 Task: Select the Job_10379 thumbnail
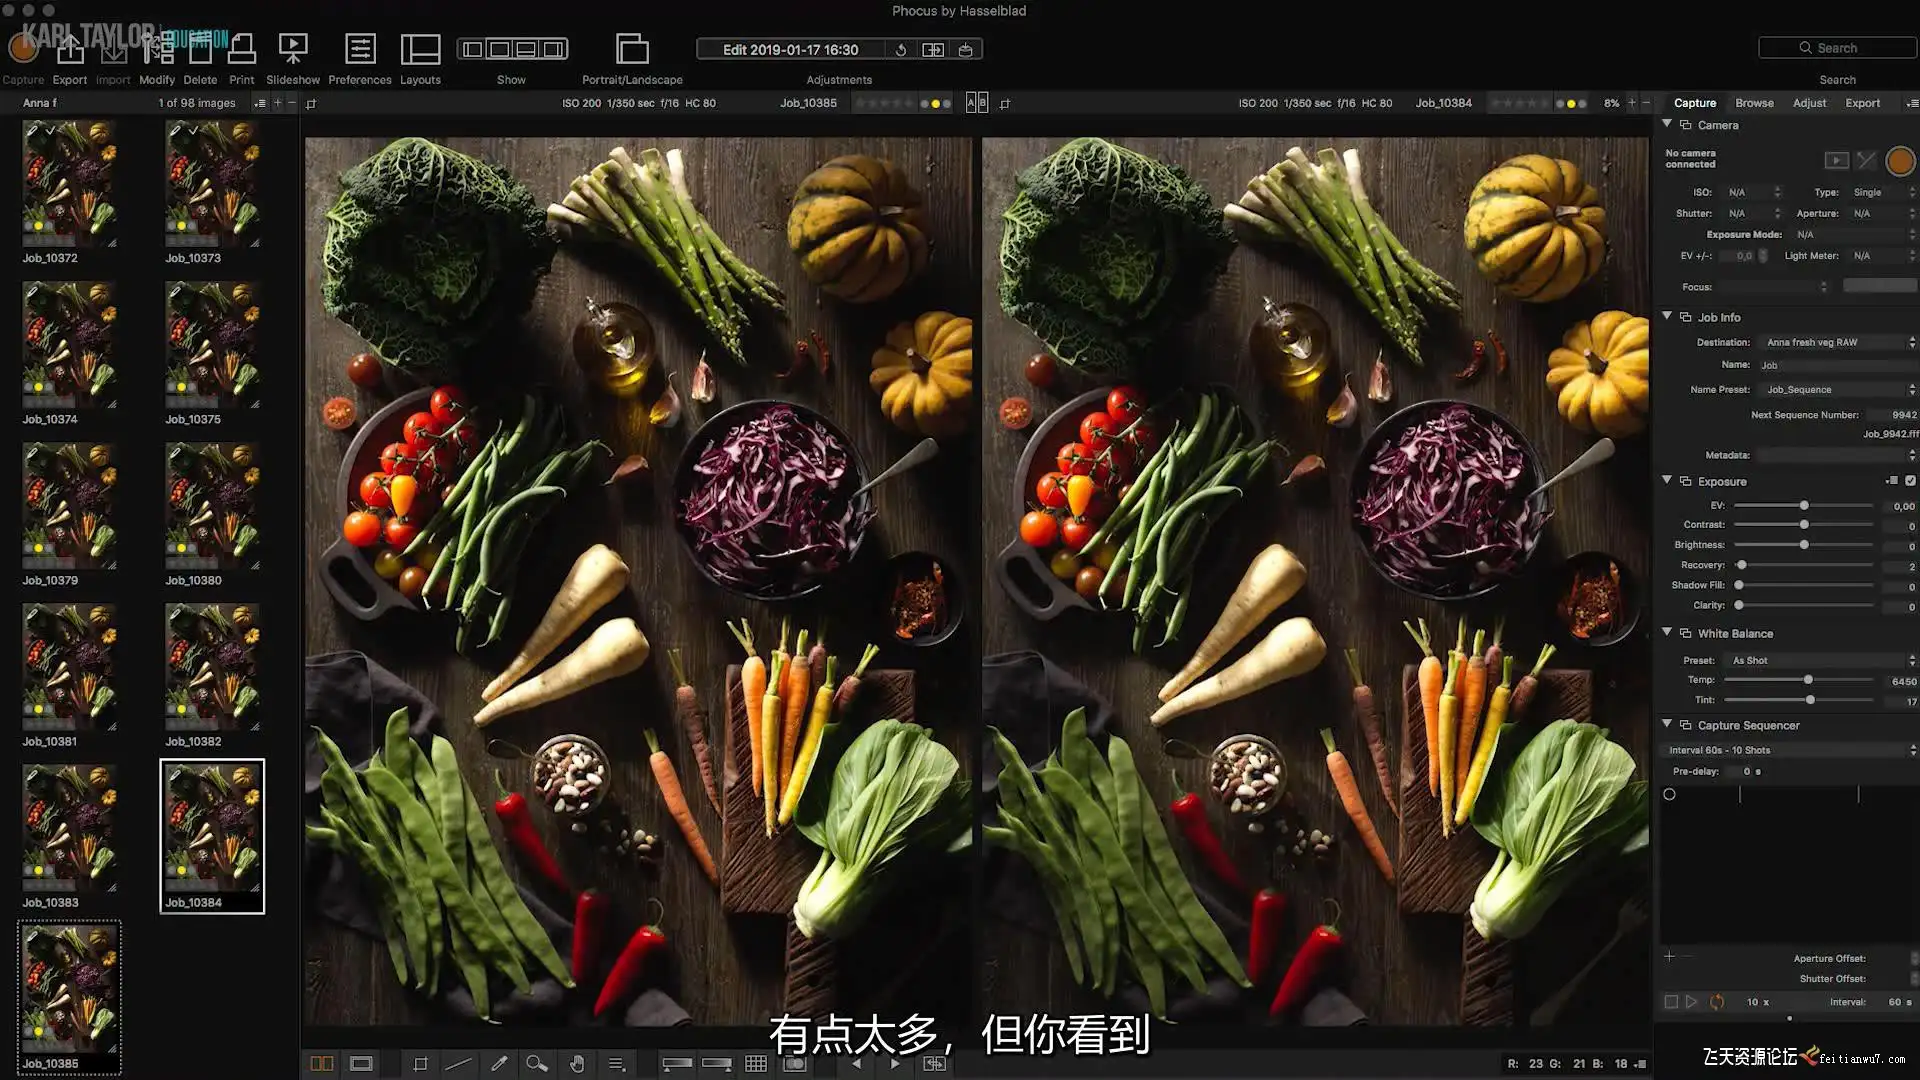70,507
